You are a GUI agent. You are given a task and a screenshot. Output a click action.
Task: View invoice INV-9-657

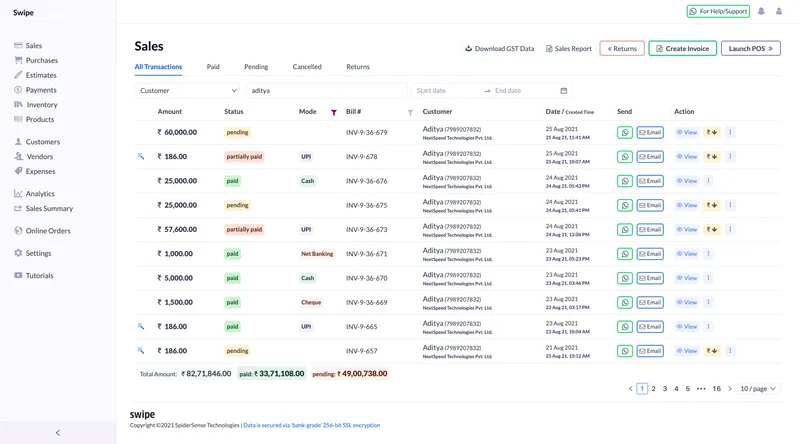pyautogui.click(x=686, y=351)
